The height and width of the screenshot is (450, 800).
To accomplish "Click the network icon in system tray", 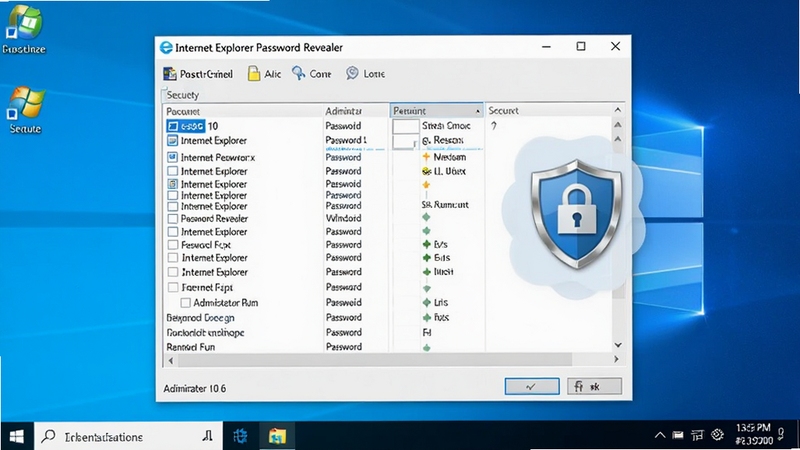I will 697,435.
